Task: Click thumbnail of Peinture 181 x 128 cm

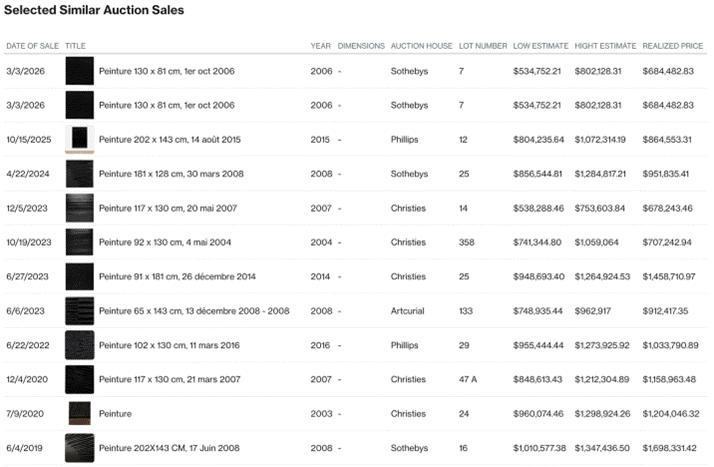Action: pos(79,174)
